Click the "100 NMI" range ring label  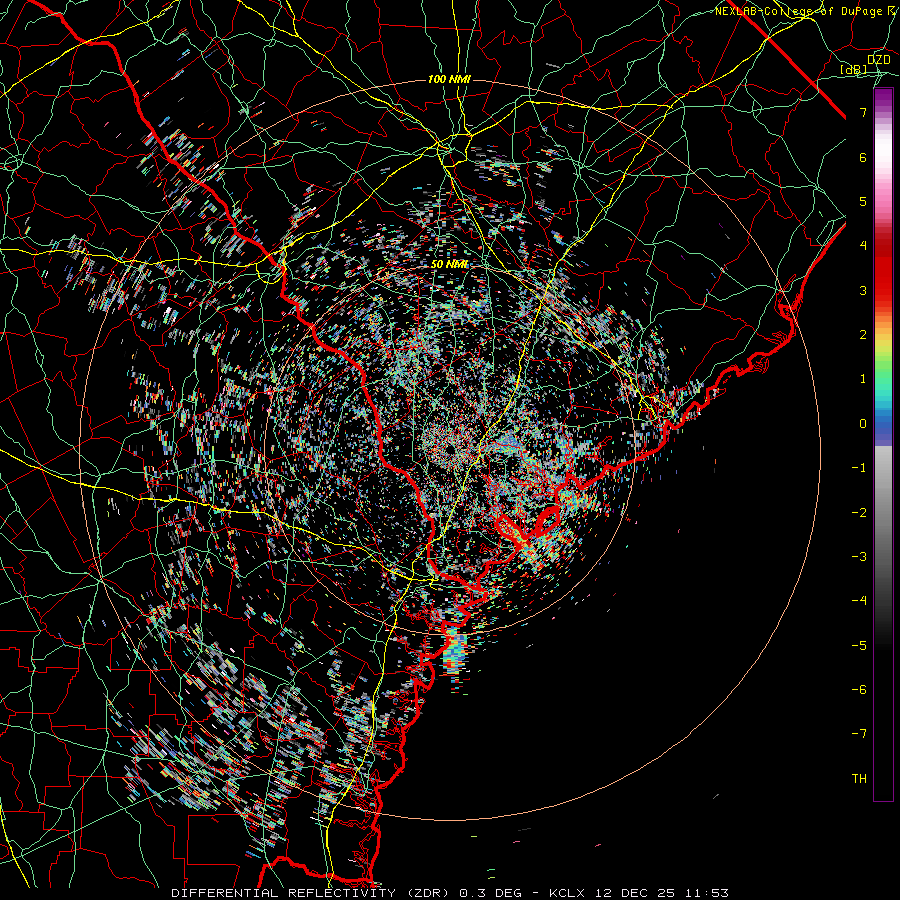[x=449, y=79]
